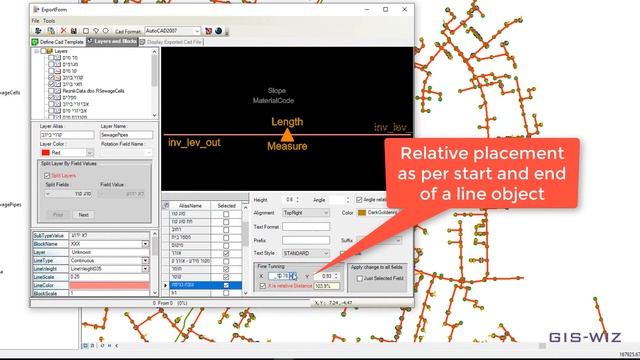Switch to Display Exported Cad File tab
Screen dimensions: 640x360
click(171, 42)
